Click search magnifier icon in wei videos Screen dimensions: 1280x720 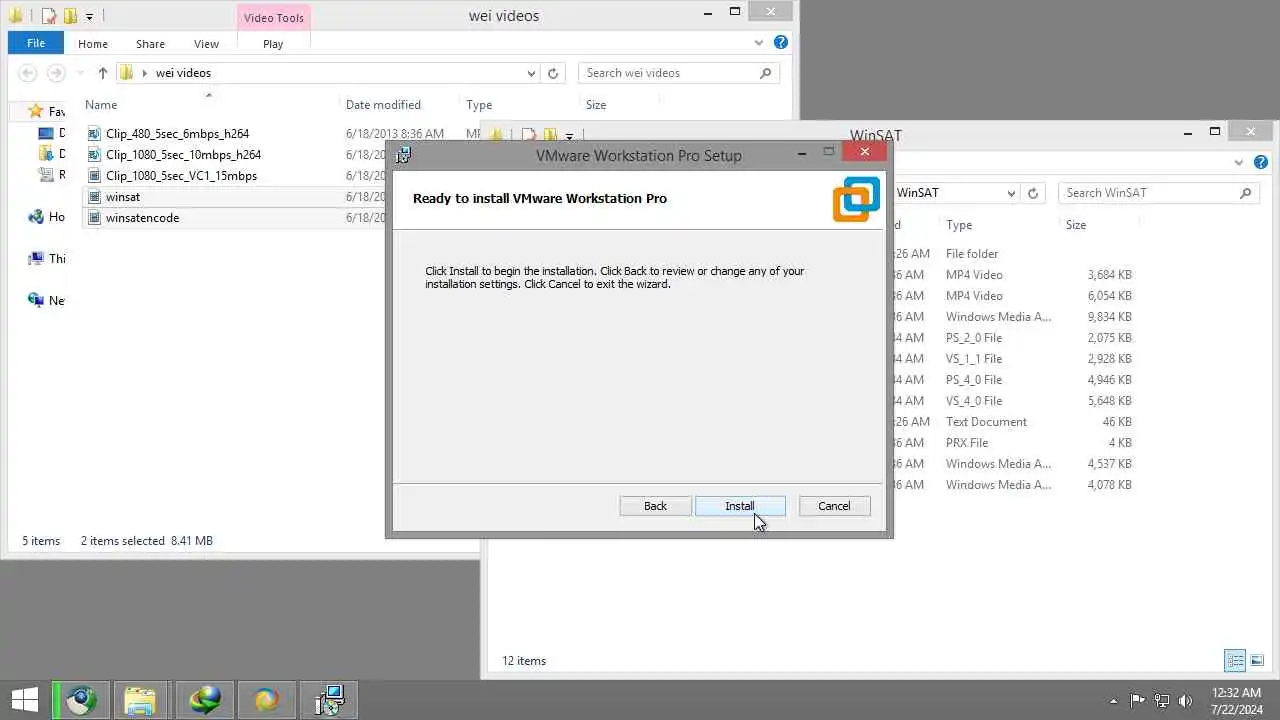(766, 73)
